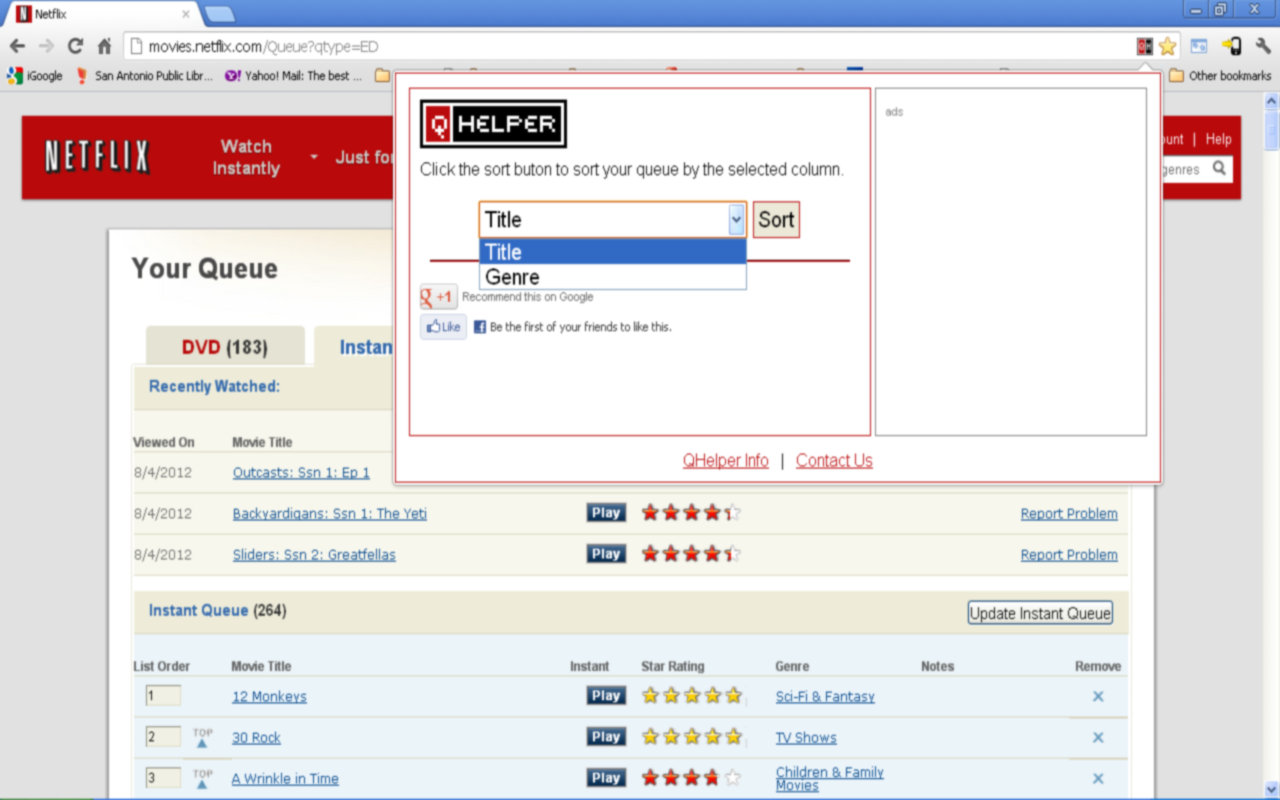Play A Wrinkle in Time instantly
The width and height of the screenshot is (1280, 800).
tap(606, 778)
